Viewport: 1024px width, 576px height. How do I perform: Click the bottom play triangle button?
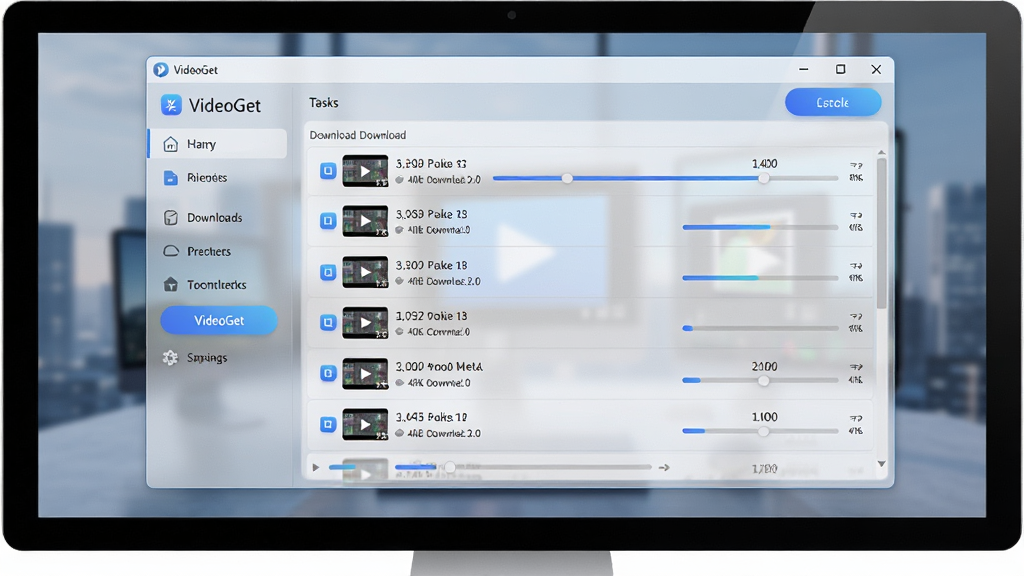point(316,468)
